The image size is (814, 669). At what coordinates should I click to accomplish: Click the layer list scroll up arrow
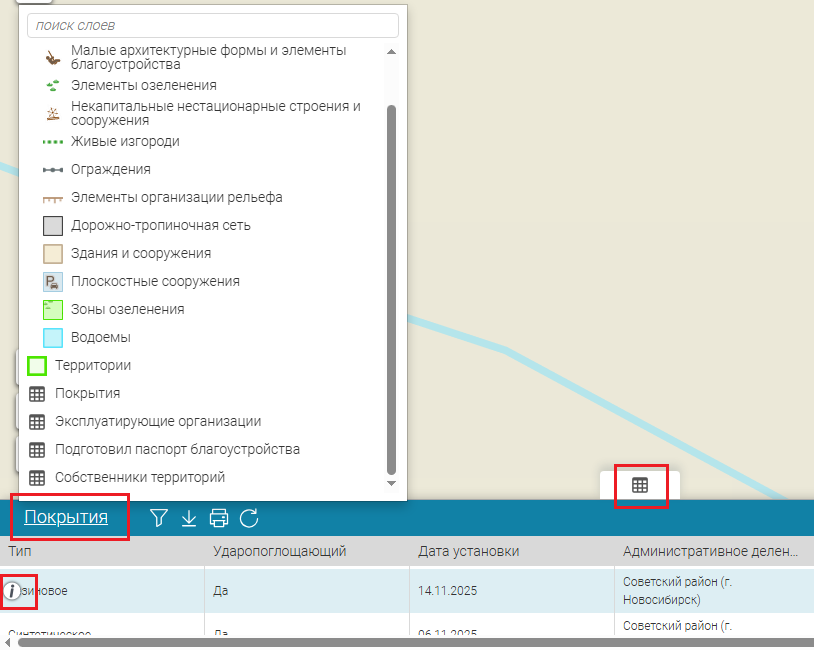(x=391, y=52)
